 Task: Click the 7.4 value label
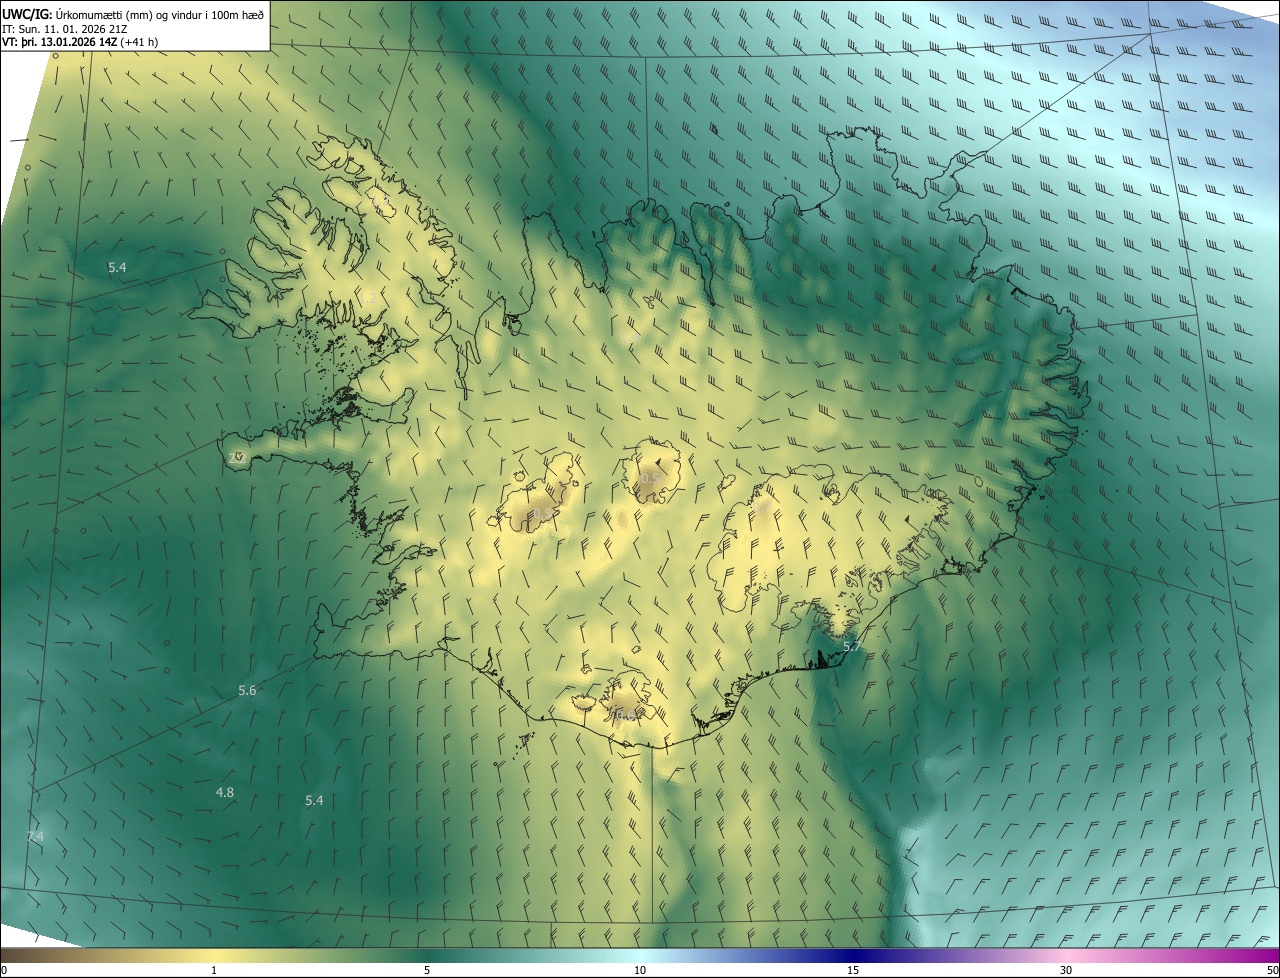point(35,836)
